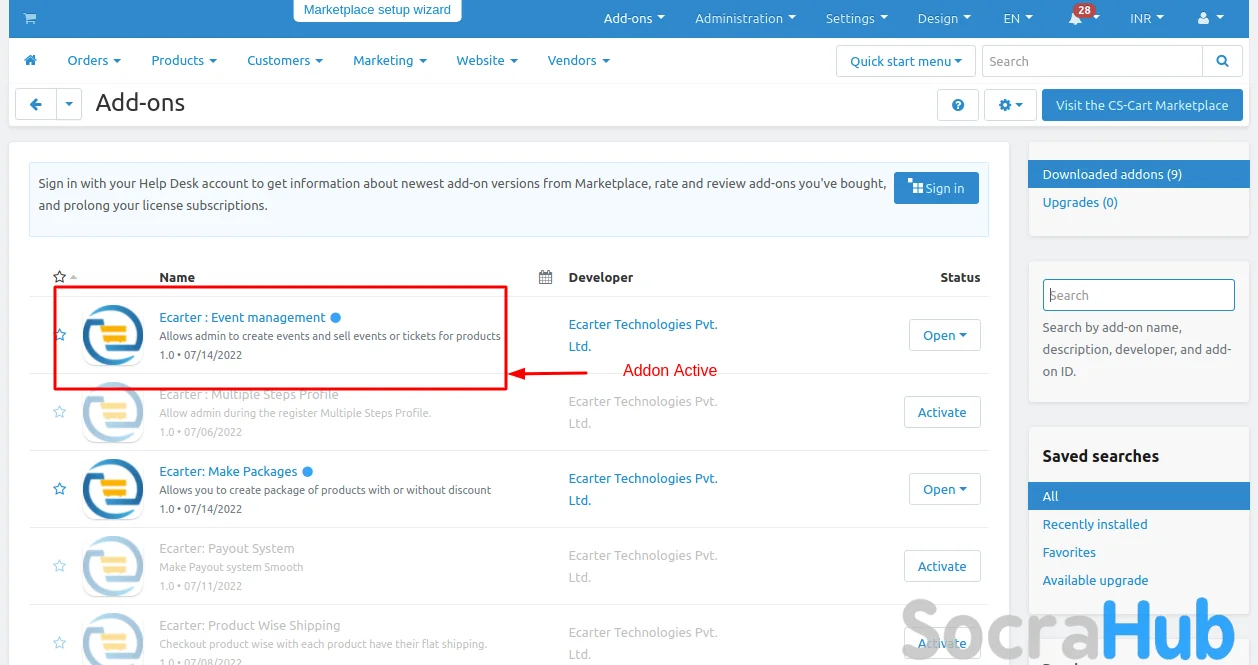Screen dimensions: 1258x665
Task: Favorite the Ecarter Event management add-on star
Action: pos(60,335)
